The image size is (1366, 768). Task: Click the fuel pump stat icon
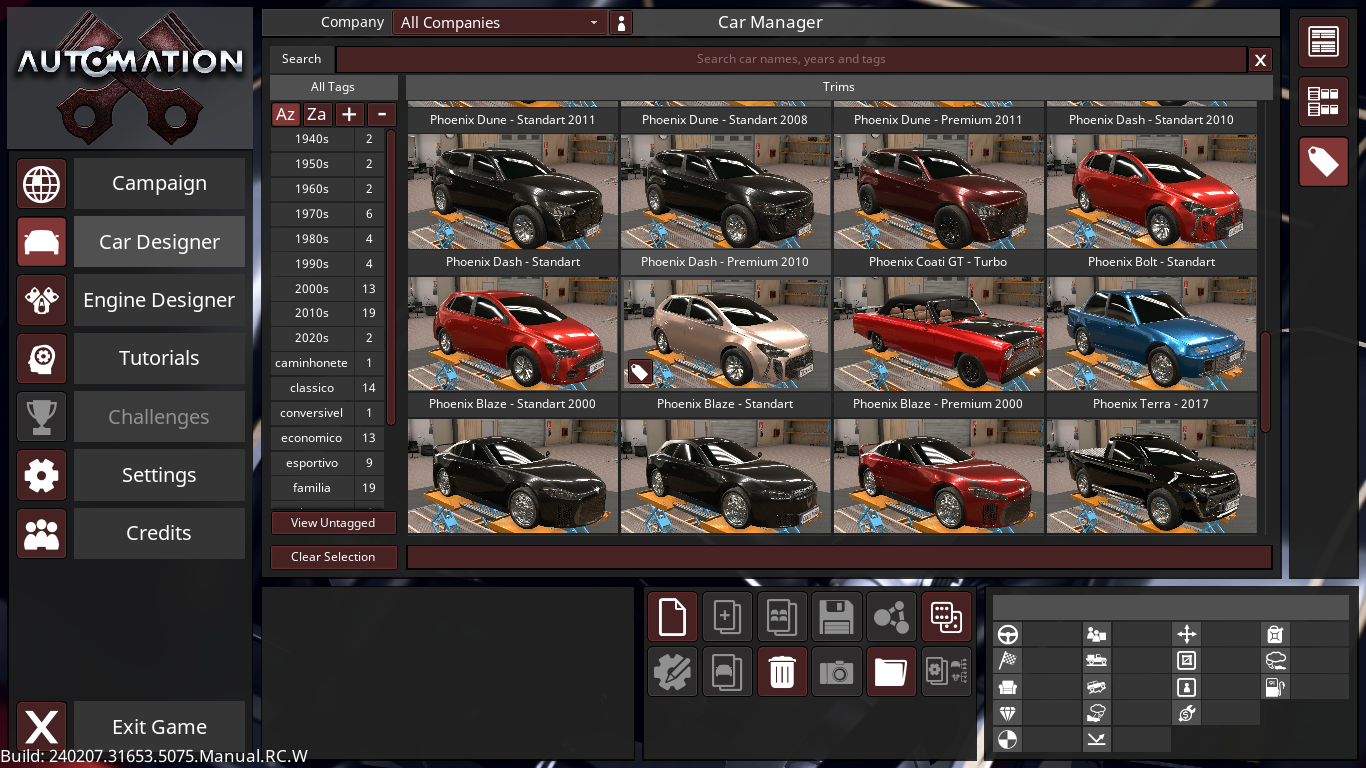pyautogui.click(x=1275, y=687)
